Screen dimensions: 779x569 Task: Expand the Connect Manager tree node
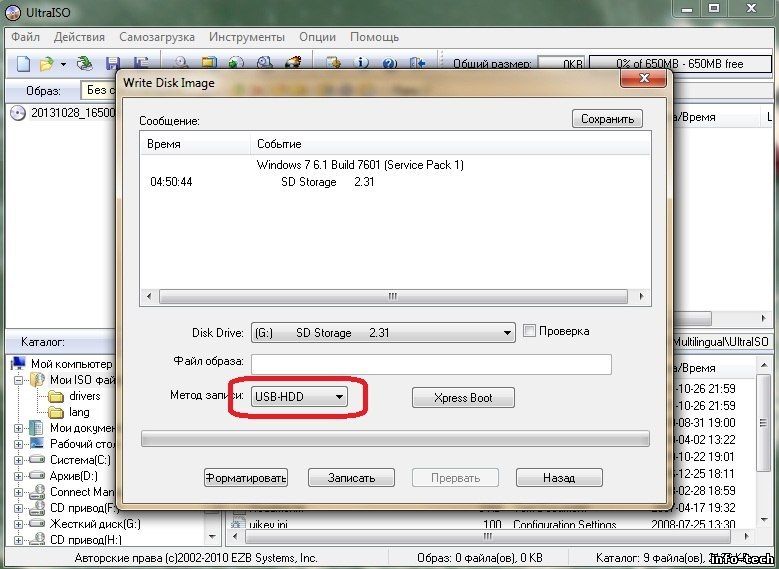[x=18, y=492]
